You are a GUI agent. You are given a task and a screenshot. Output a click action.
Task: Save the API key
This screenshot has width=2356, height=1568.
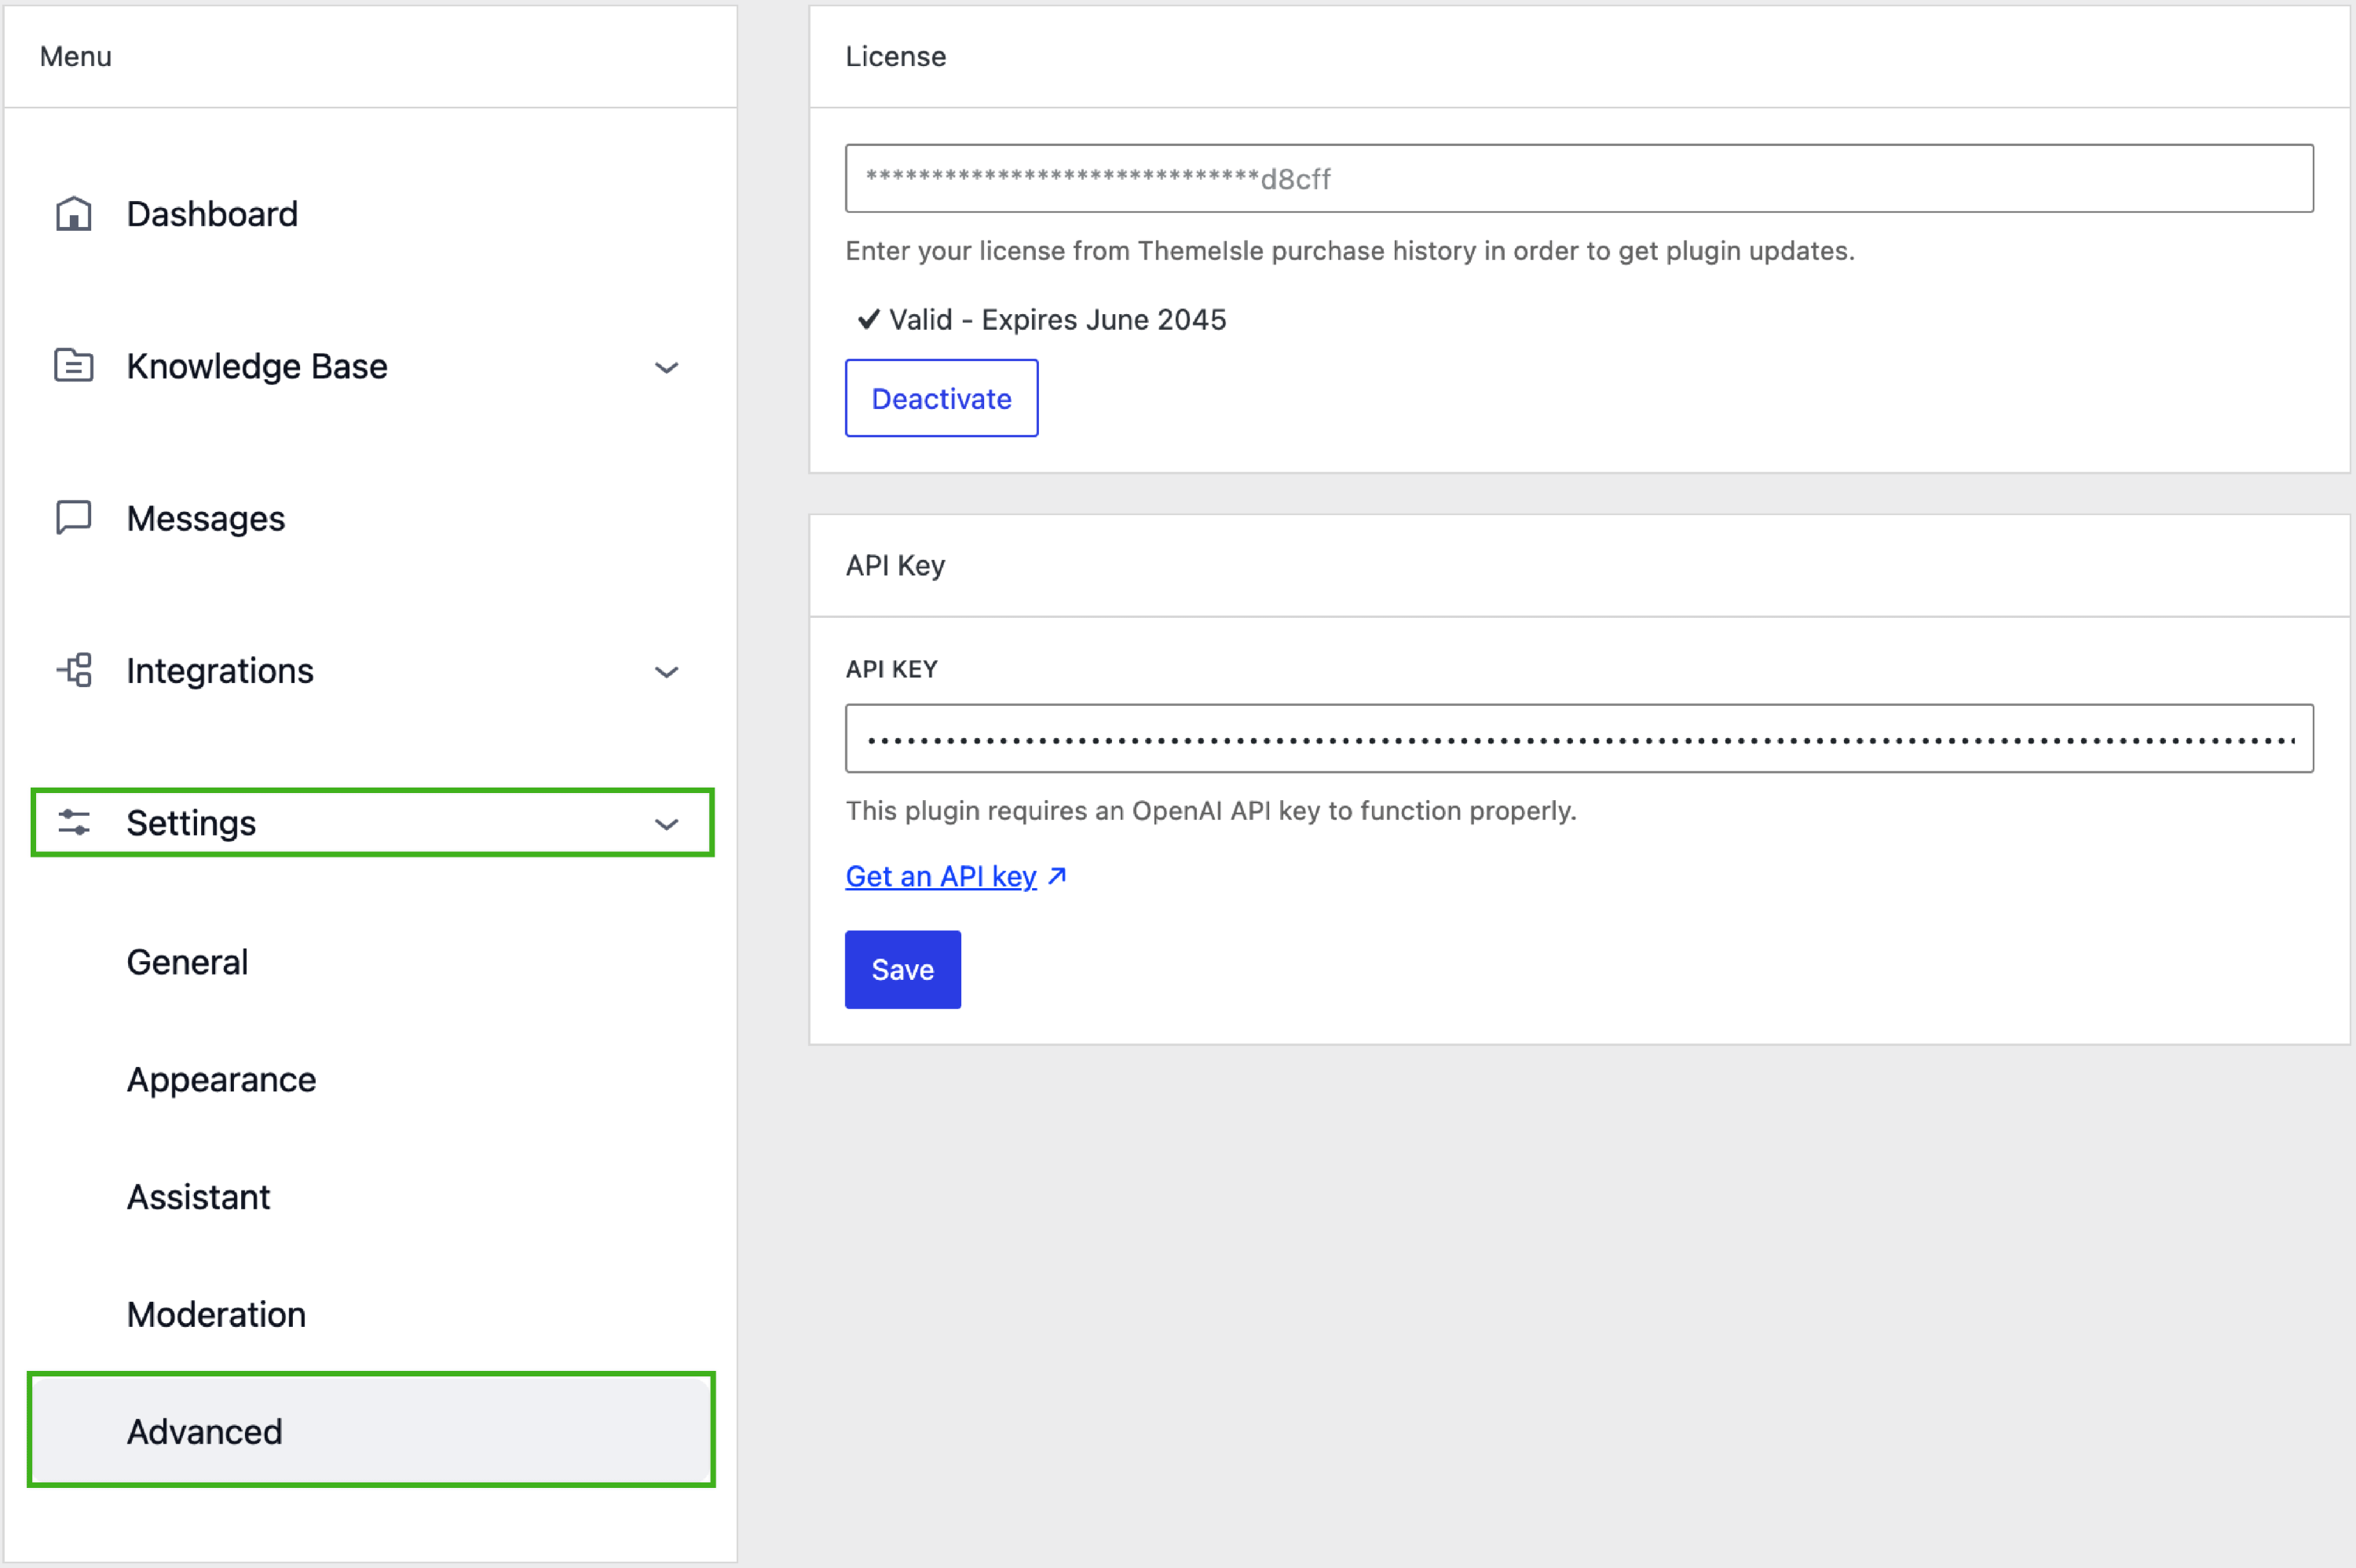pyautogui.click(x=902, y=969)
